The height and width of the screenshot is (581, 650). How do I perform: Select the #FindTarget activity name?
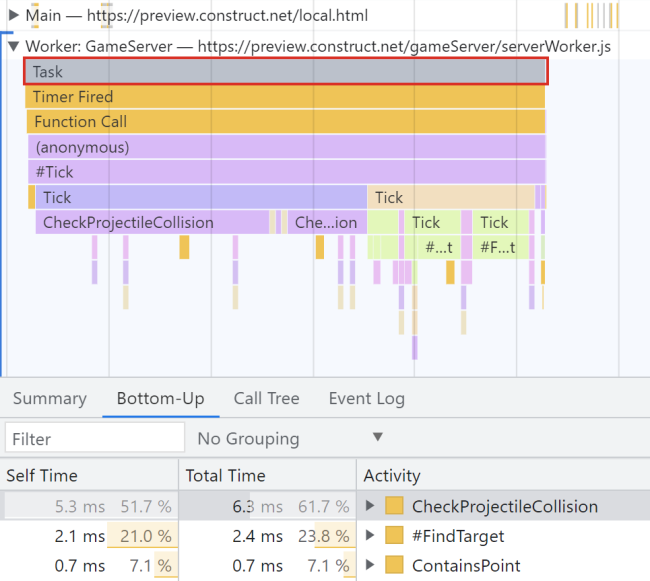point(458,536)
